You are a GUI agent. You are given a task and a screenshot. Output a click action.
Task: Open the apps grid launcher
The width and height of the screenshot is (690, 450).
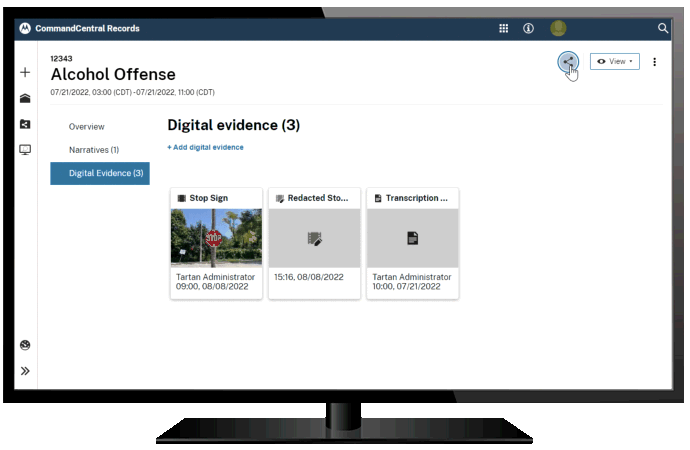point(503,28)
